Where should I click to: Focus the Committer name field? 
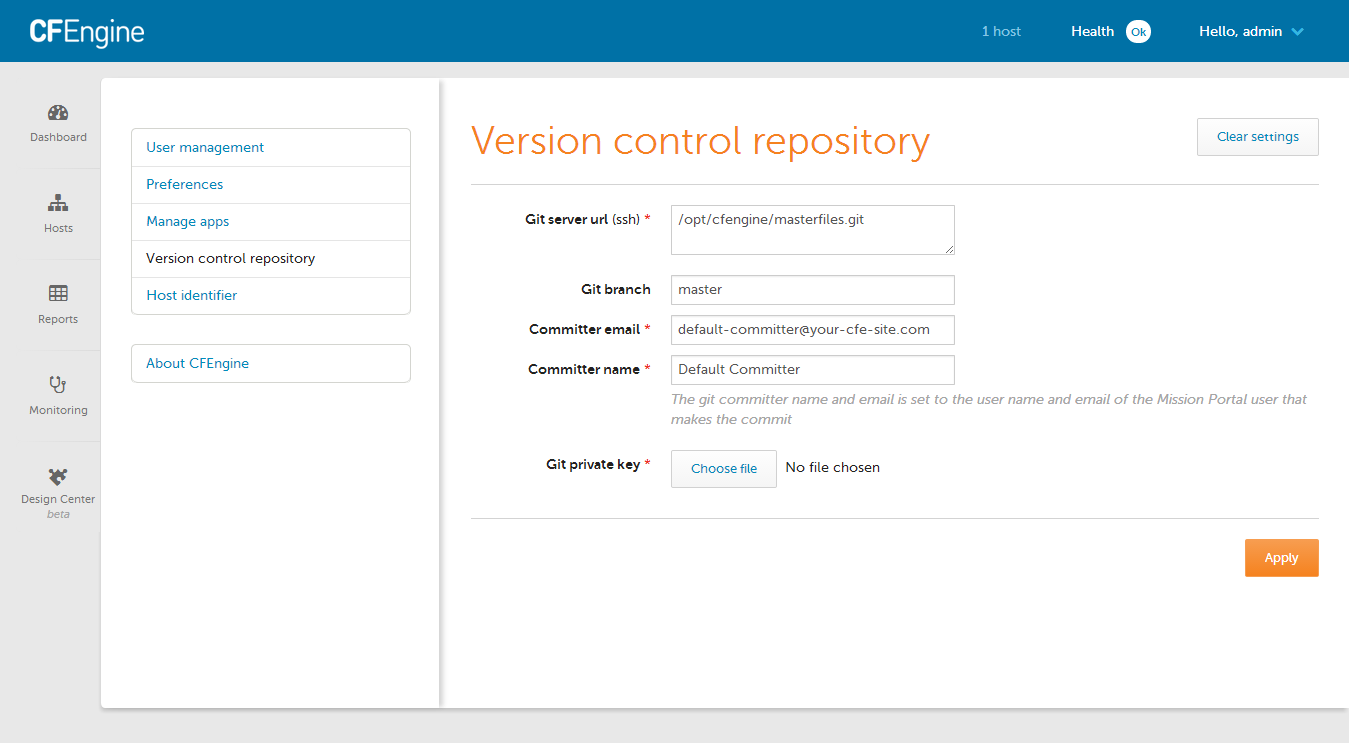(813, 370)
